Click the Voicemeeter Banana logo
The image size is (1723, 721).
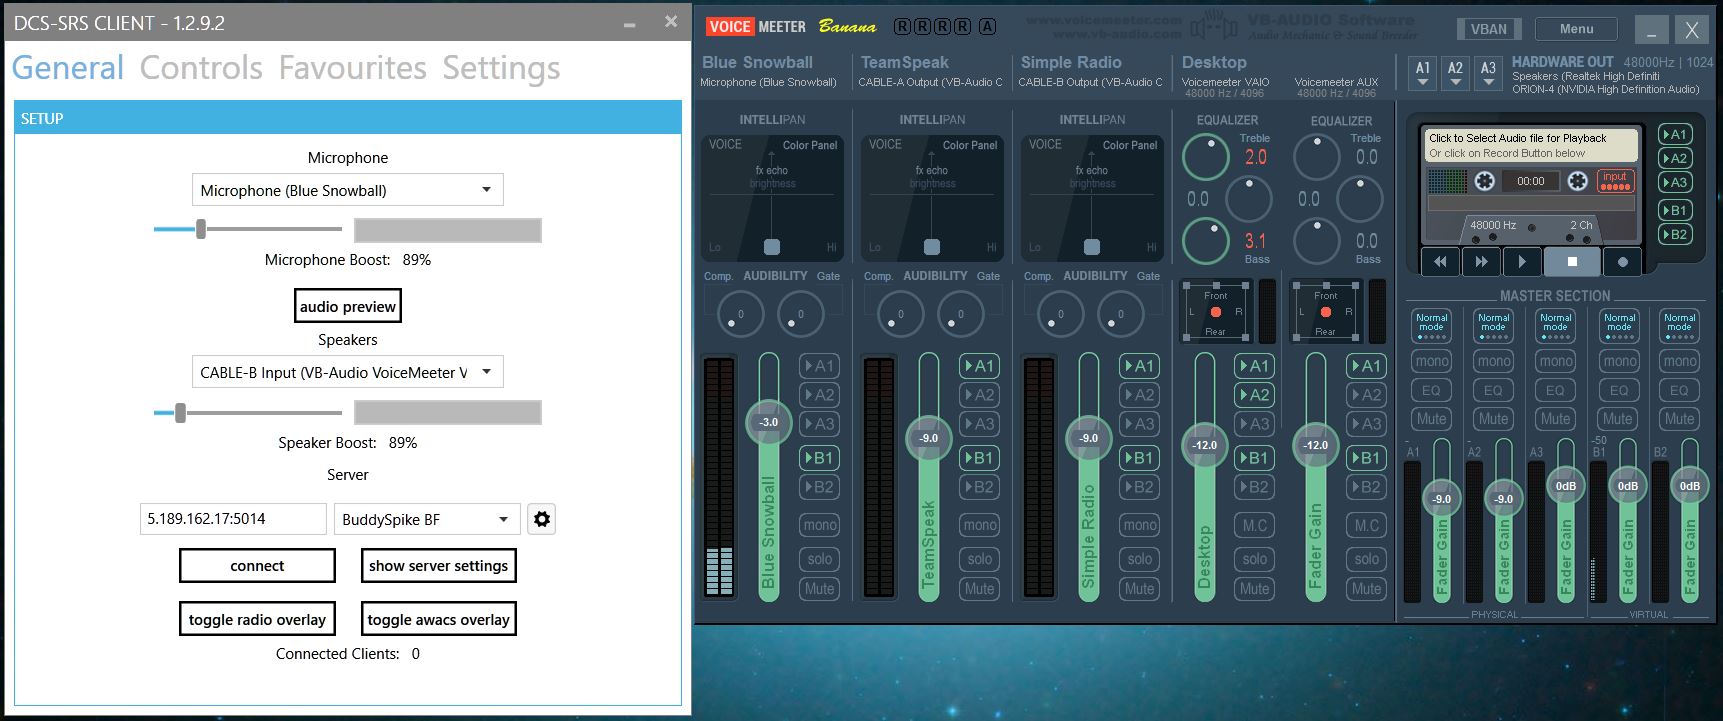click(791, 27)
